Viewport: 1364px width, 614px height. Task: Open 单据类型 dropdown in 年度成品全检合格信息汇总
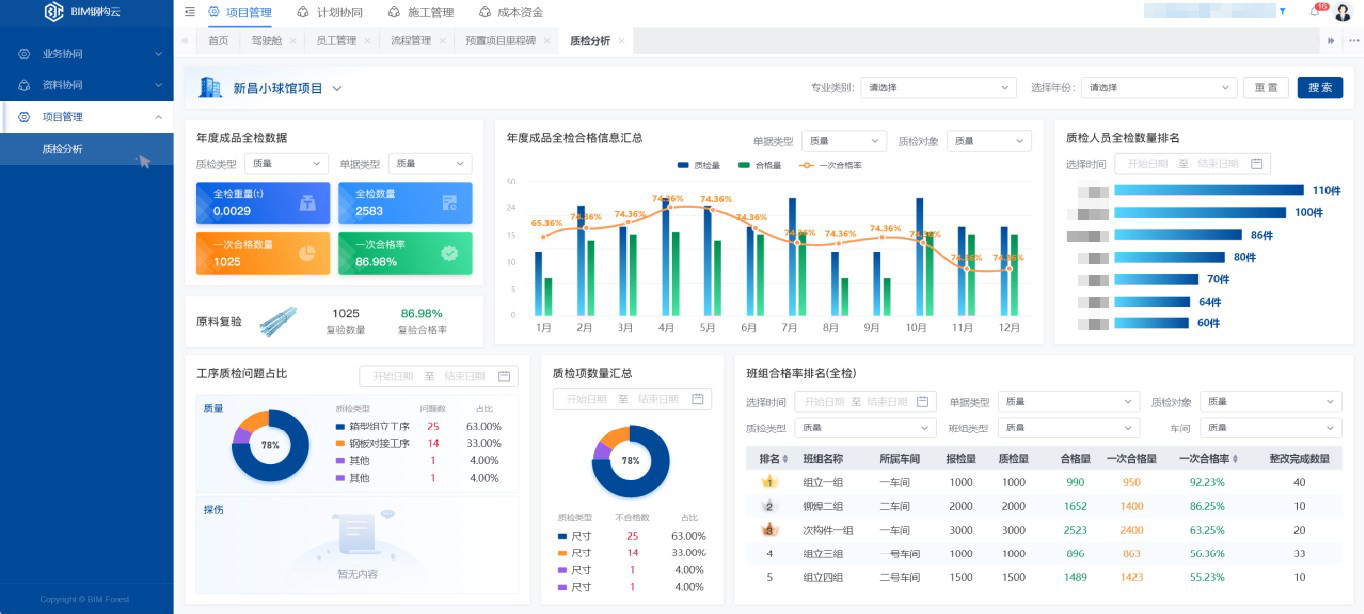[x=844, y=141]
